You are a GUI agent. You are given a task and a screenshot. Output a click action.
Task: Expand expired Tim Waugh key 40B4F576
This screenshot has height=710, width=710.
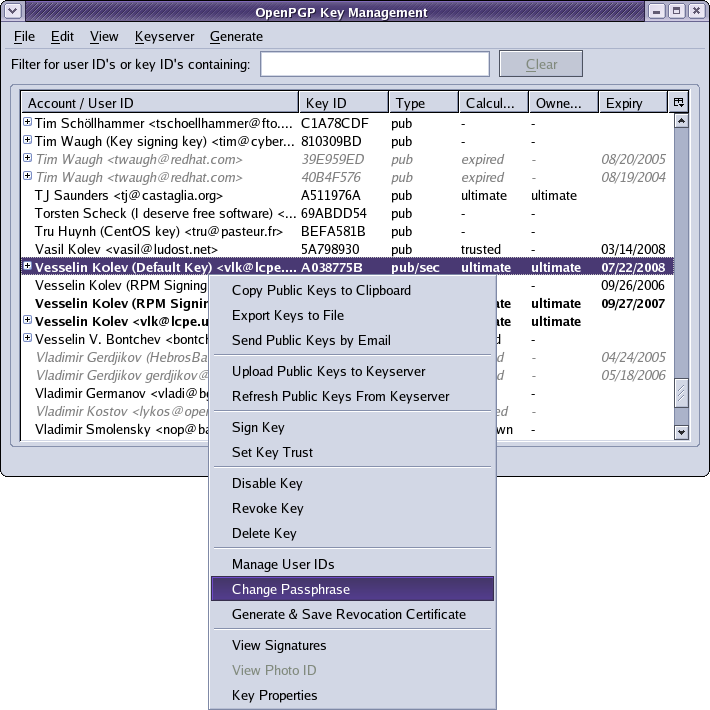(27, 176)
